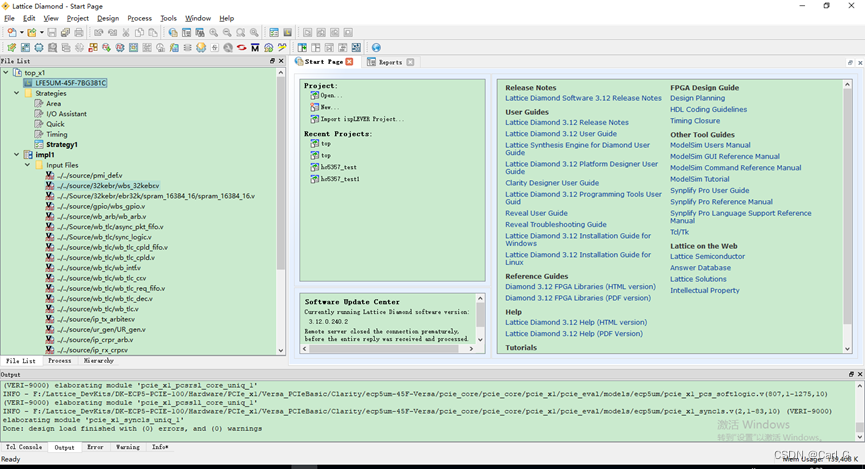Collapse the top_x1 project tree node
This screenshot has height=469, width=865.
tap(6, 73)
